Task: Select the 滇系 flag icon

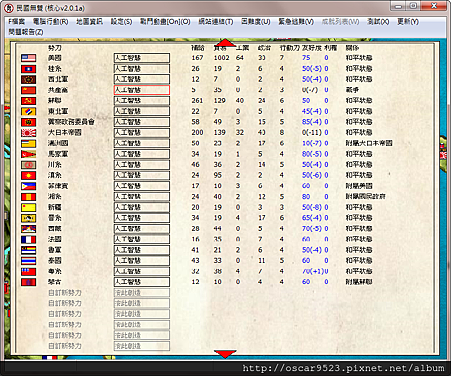Action: 28,175
